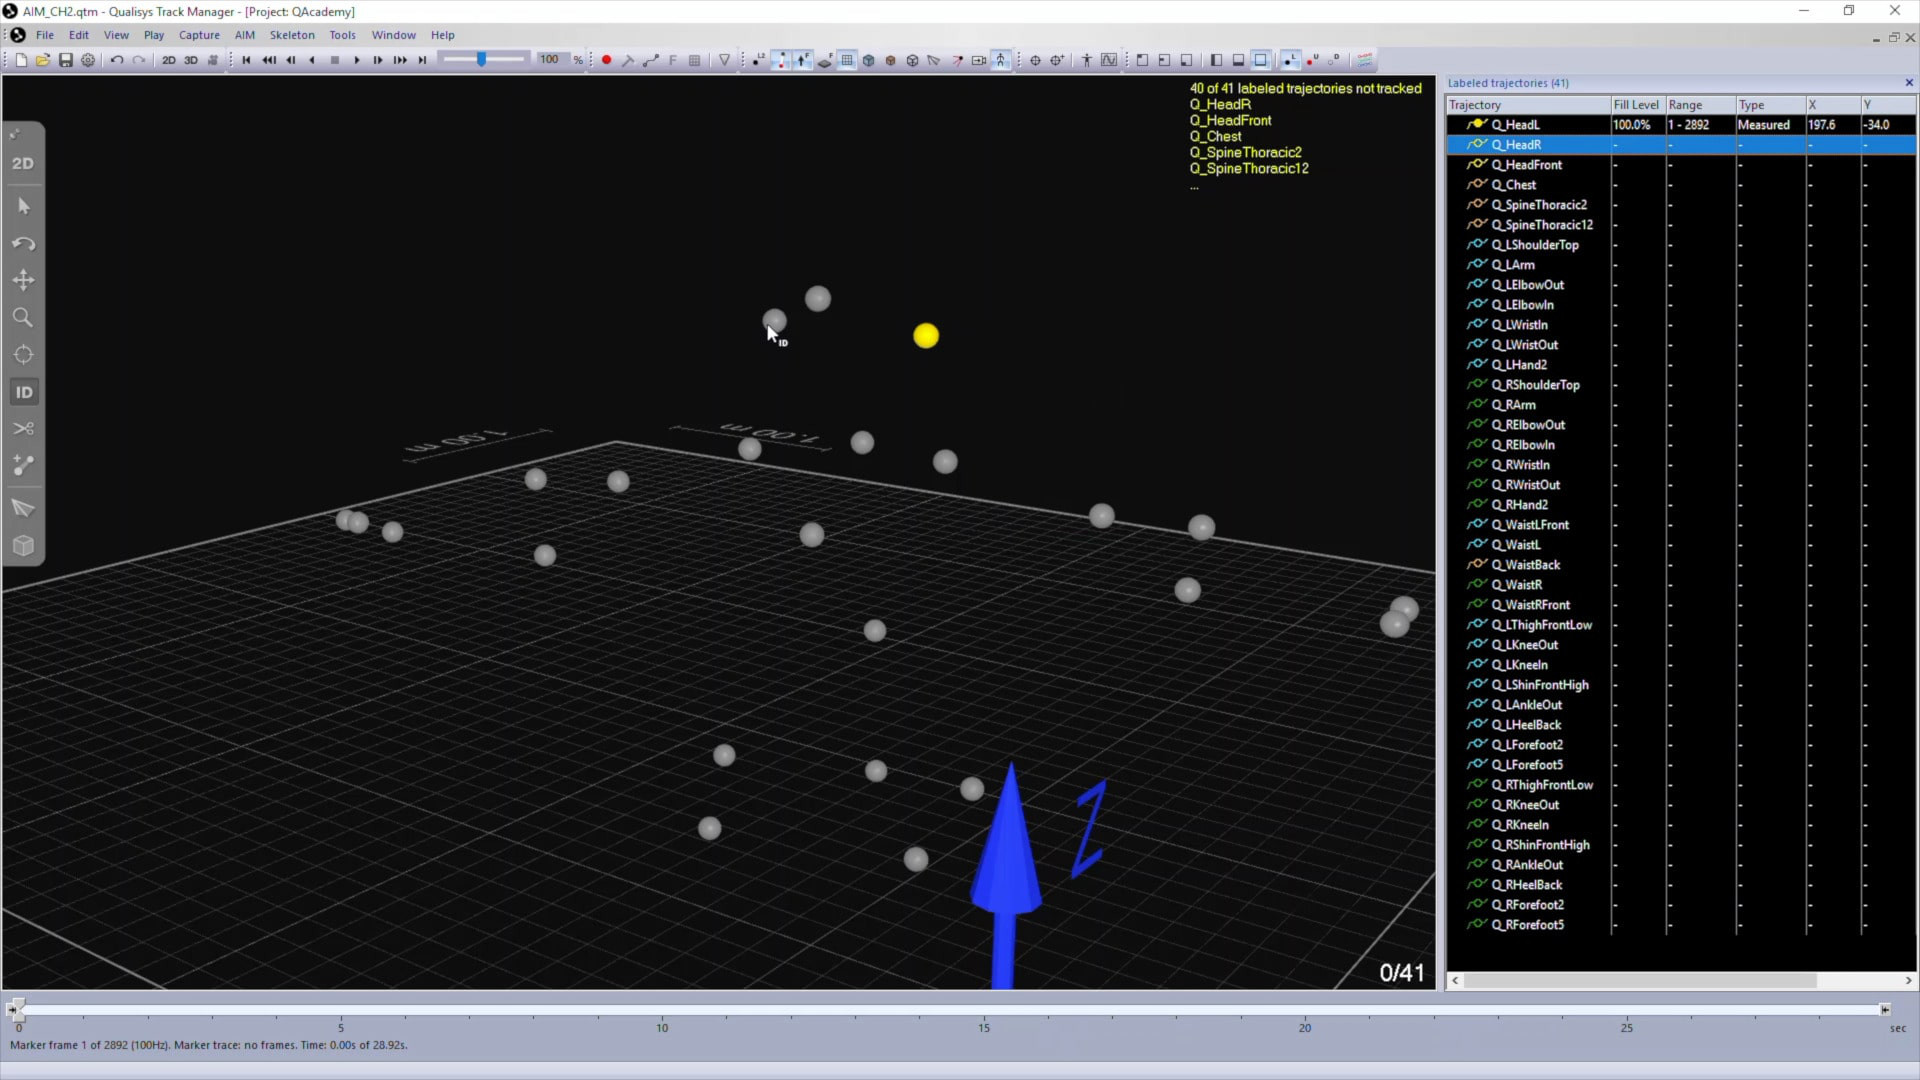Close the Labeled trajectories panel
1920x1080 pixels.
click(x=1909, y=83)
